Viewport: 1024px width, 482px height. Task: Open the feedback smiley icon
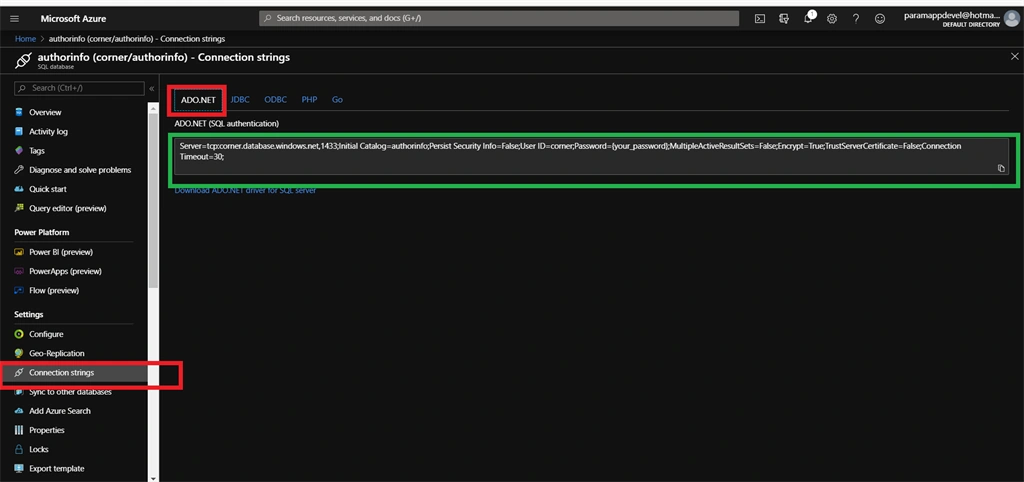click(880, 19)
